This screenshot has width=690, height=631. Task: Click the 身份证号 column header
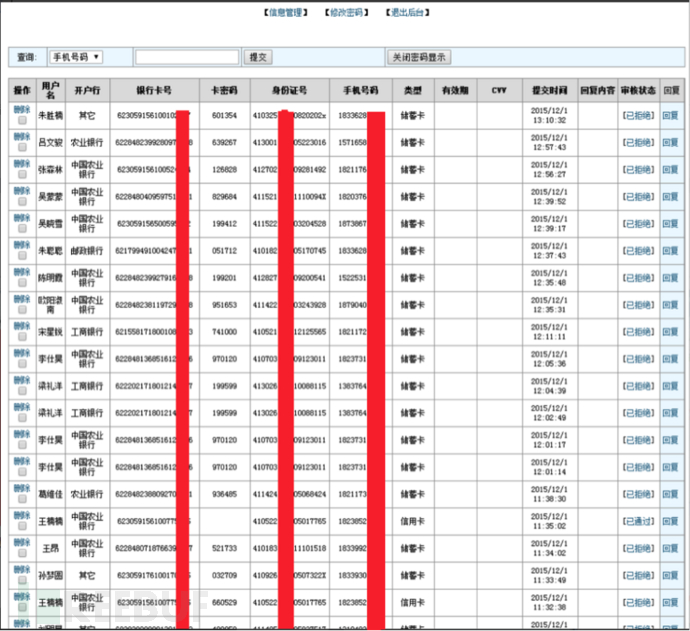289,91
